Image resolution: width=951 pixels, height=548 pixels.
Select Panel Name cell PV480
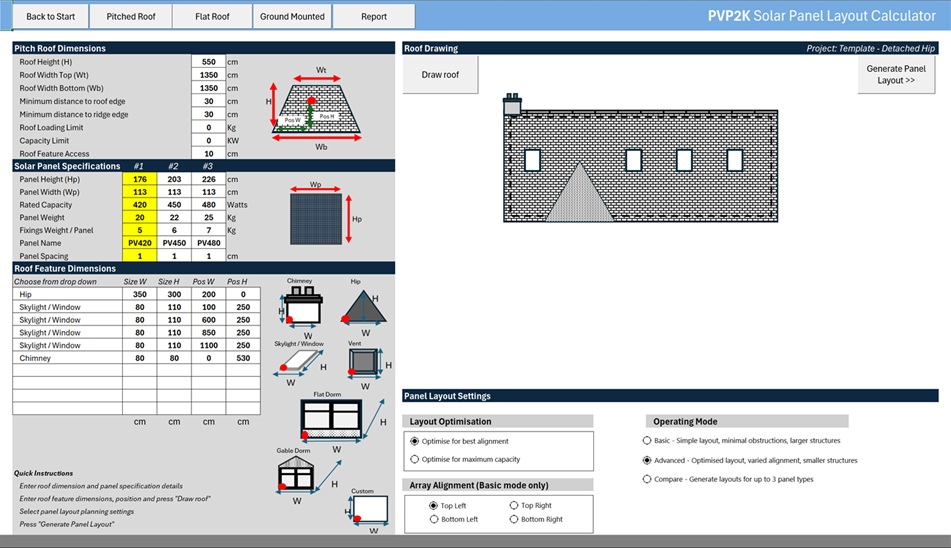(209, 242)
